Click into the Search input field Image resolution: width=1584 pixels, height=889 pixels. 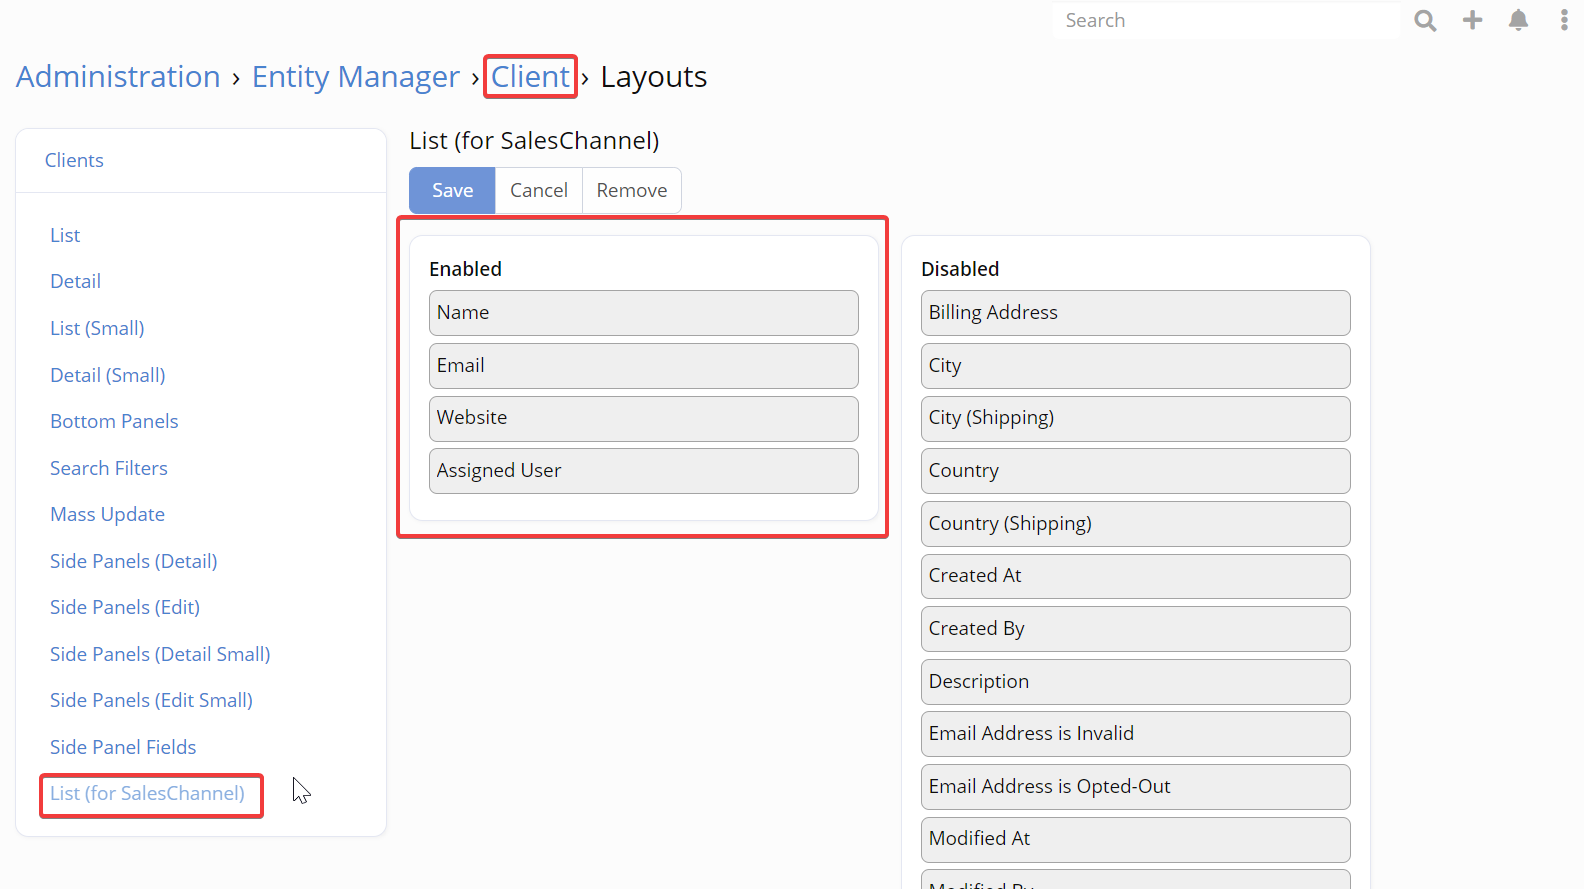pos(1226,21)
